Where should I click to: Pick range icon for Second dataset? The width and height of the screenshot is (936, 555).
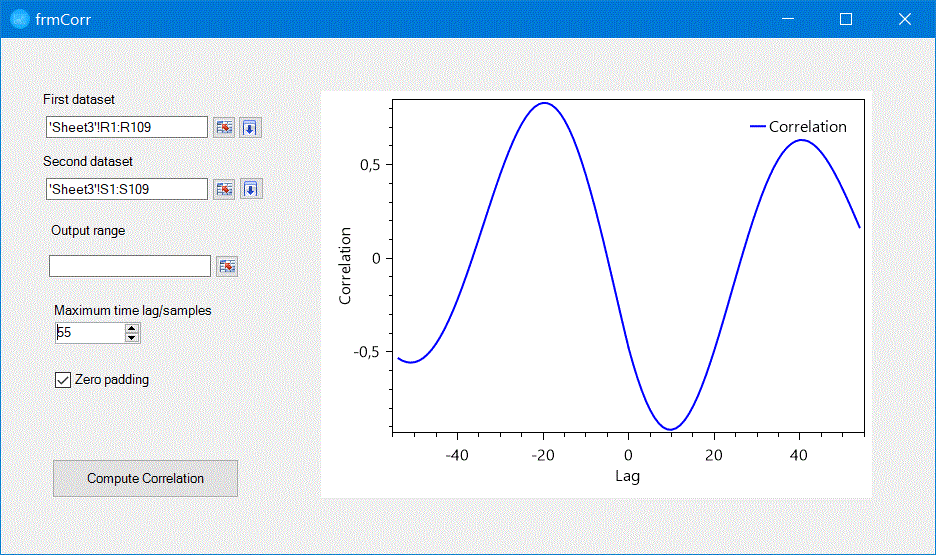(224, 189)
